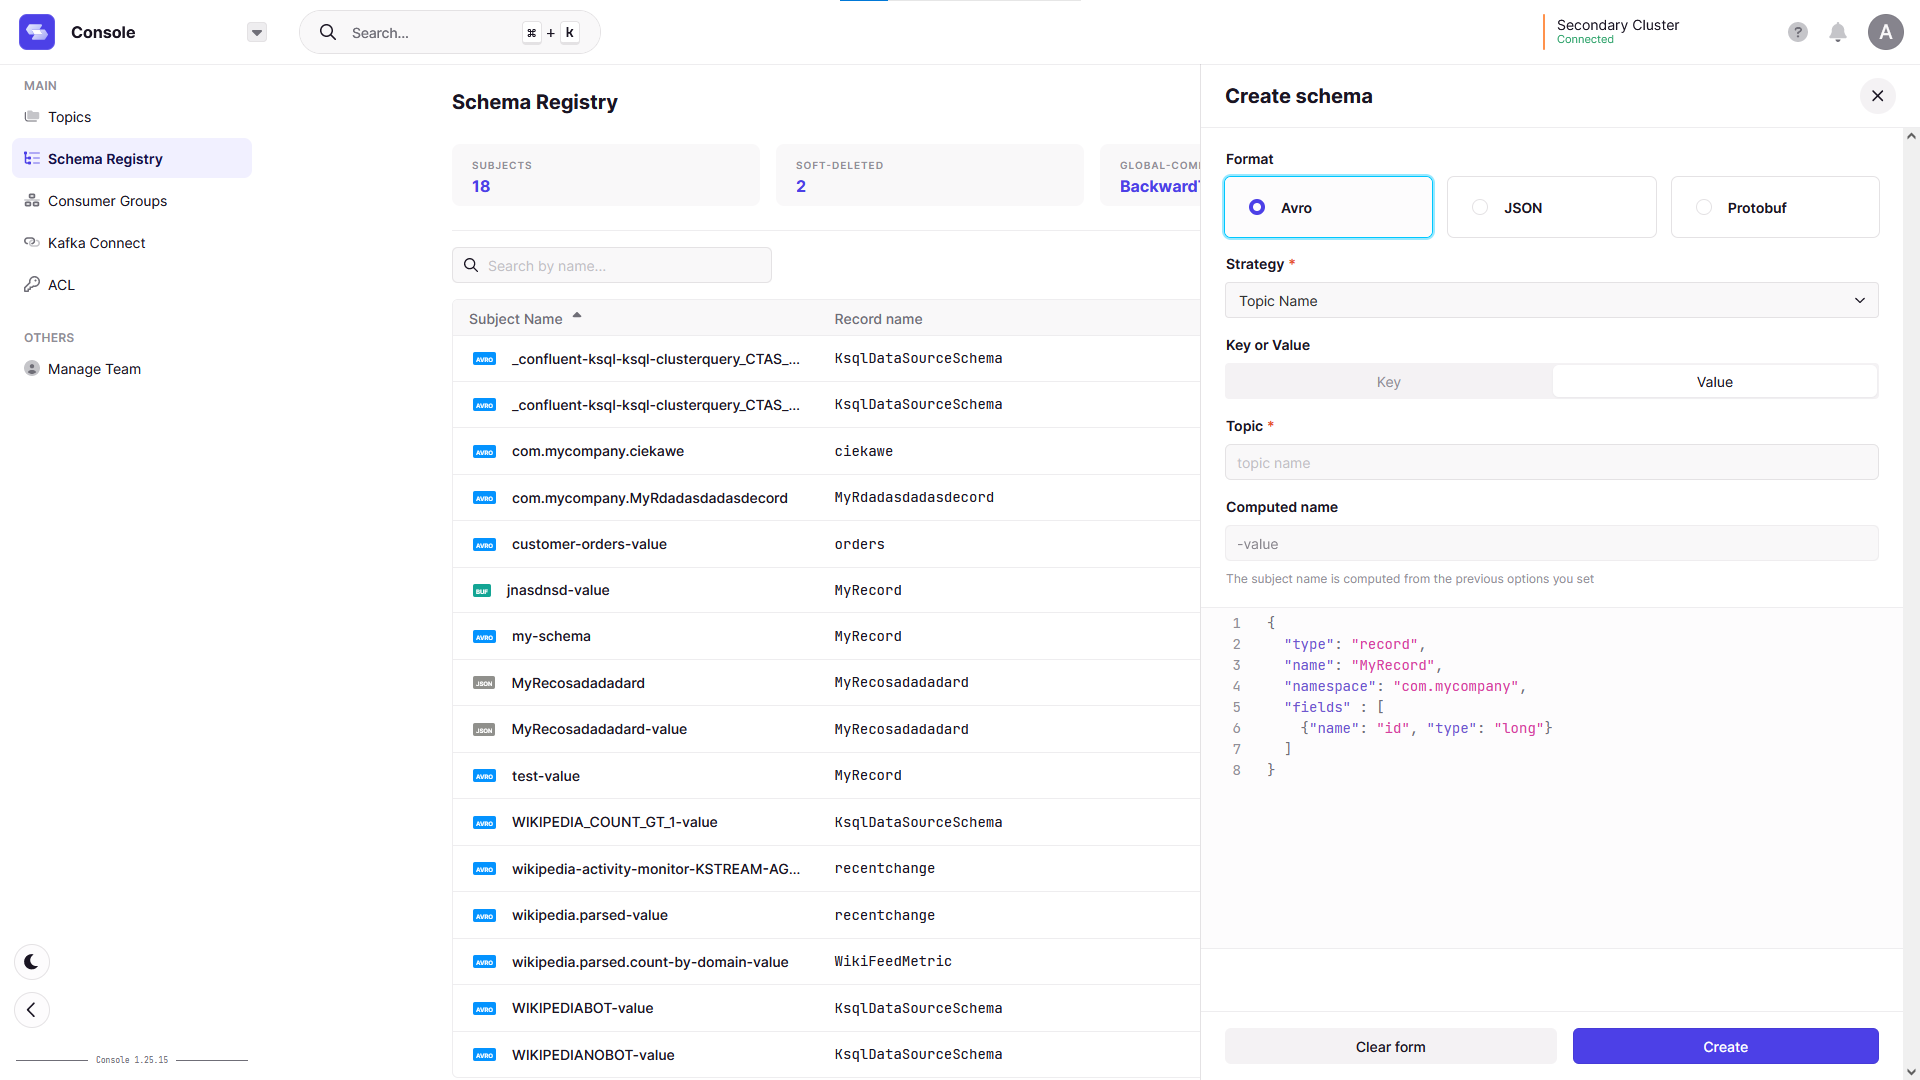This screenshot has width=1920, height=1080.
Task: Open subject my-schema
Action: 551,636
